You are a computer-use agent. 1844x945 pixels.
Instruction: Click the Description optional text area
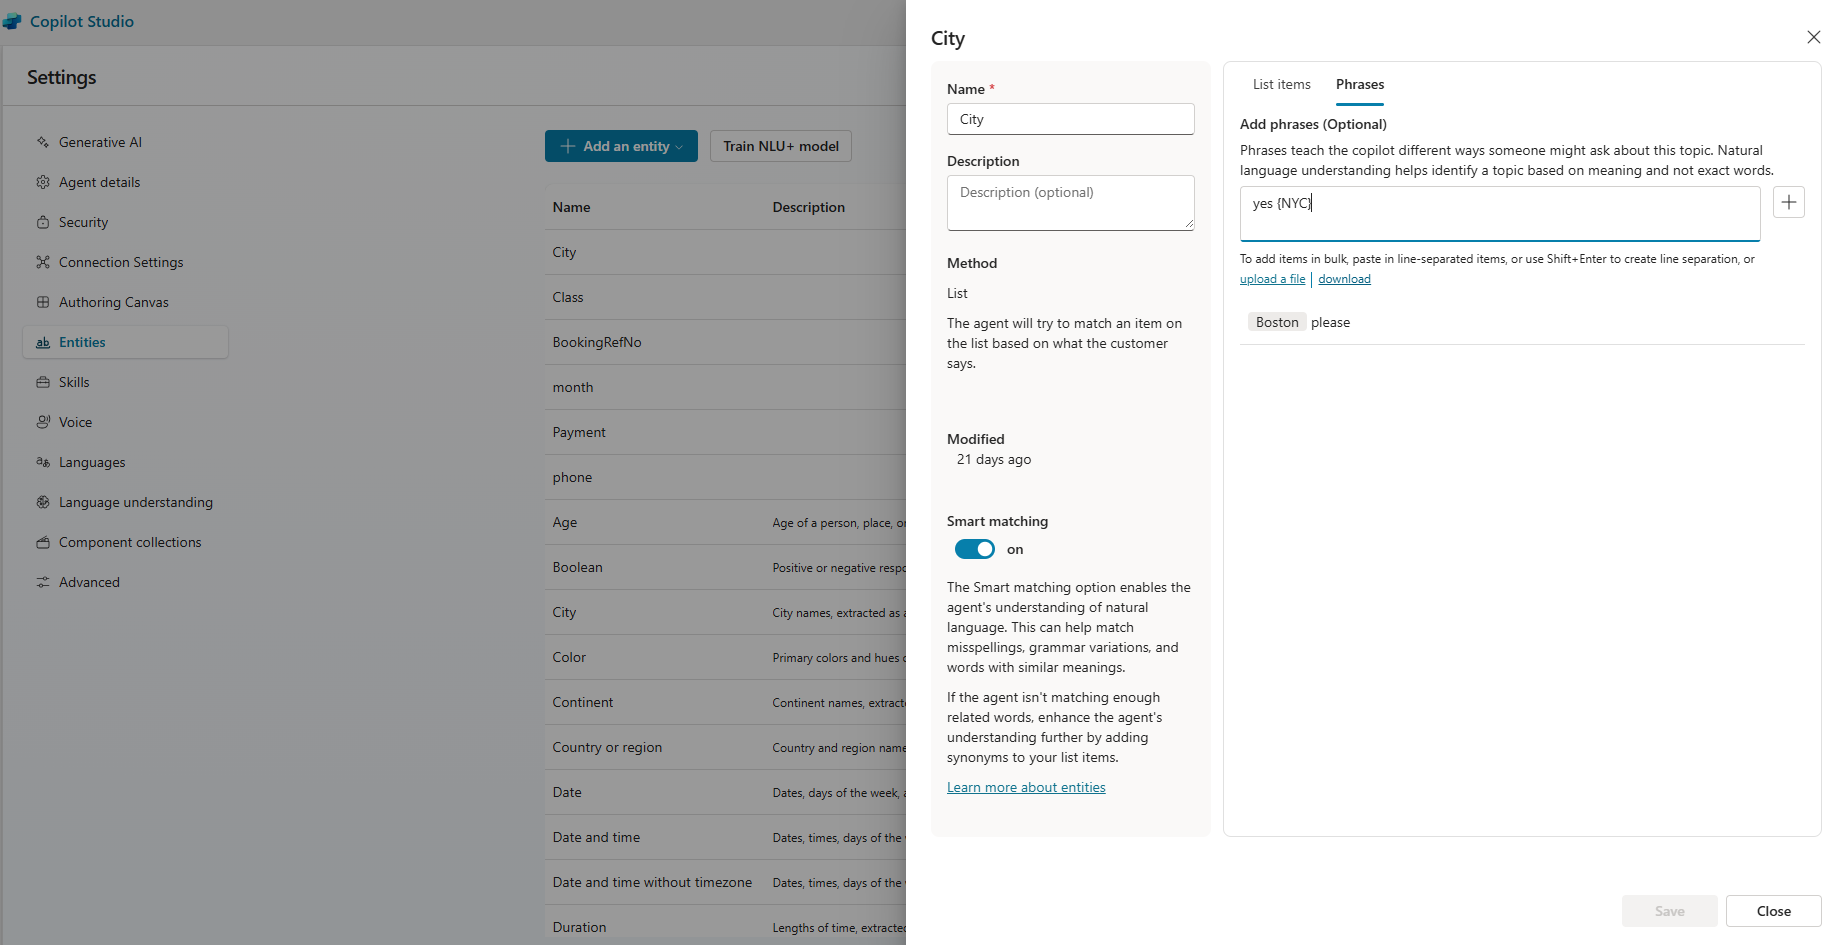pos(1070,202)
